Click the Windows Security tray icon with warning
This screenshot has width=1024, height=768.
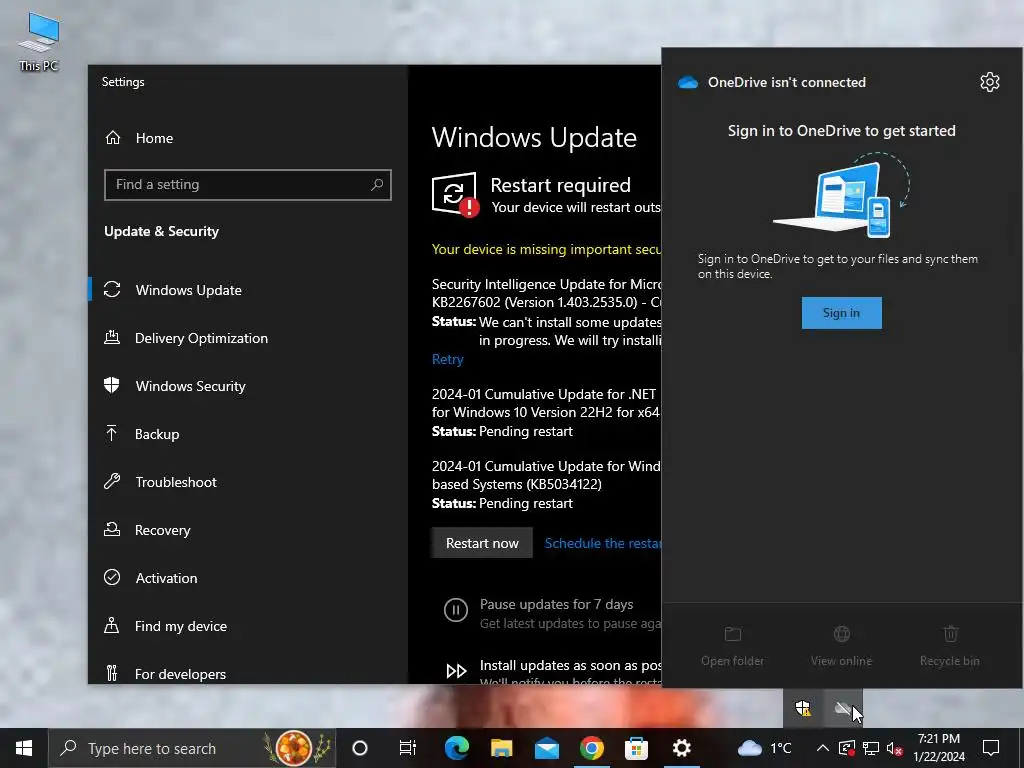click(803, 709)
